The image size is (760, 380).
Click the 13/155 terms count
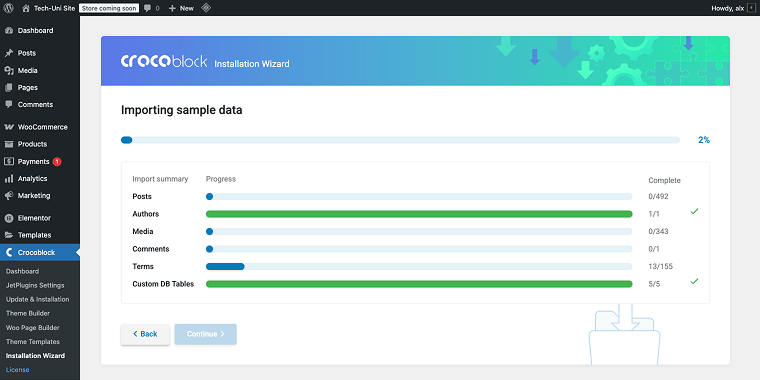[660, 267]
